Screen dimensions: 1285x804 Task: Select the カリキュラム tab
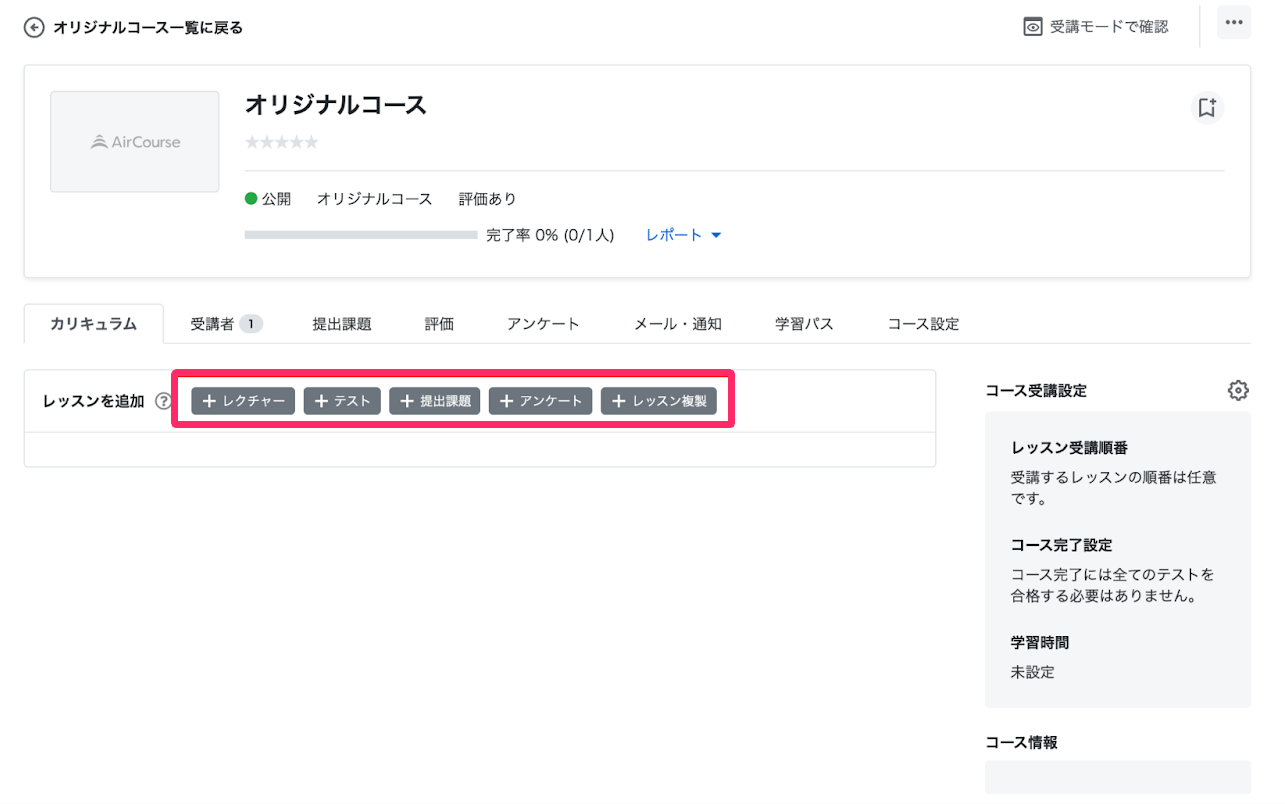[x=94, y=324]
